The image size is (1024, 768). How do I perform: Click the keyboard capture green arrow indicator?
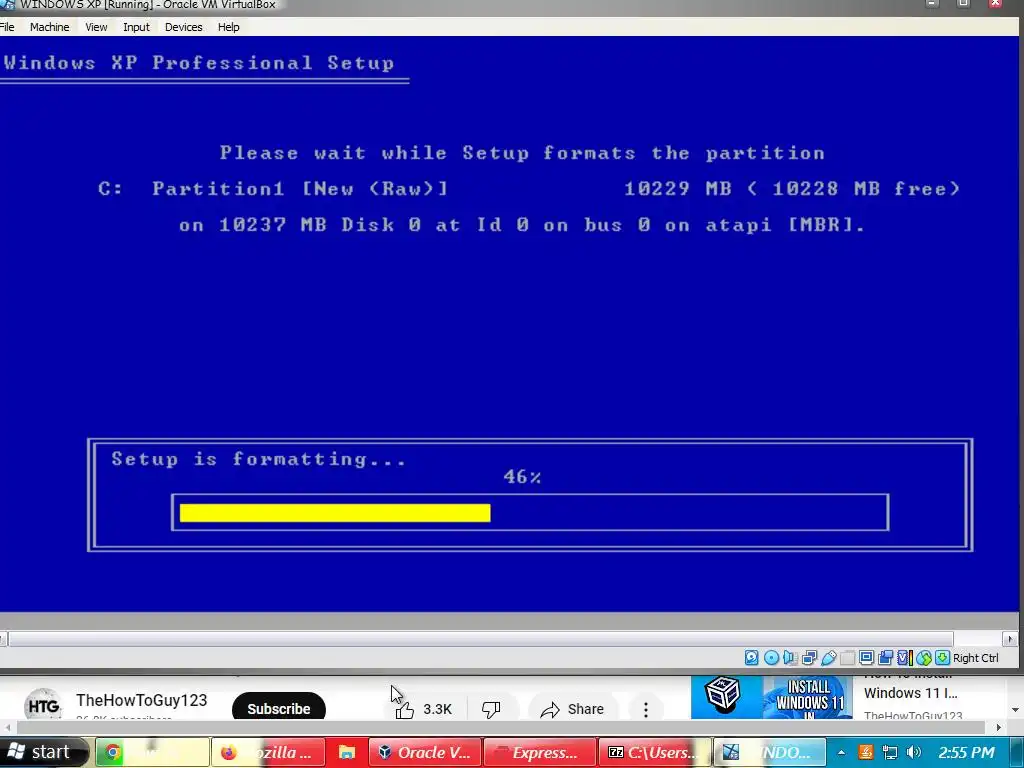click(942, 658)
